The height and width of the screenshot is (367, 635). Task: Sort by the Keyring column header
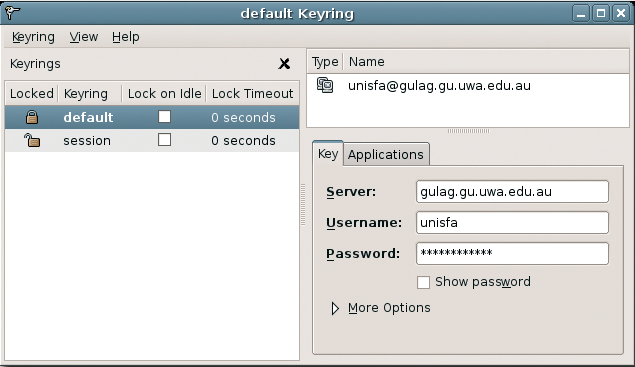[x=90, y=94]
